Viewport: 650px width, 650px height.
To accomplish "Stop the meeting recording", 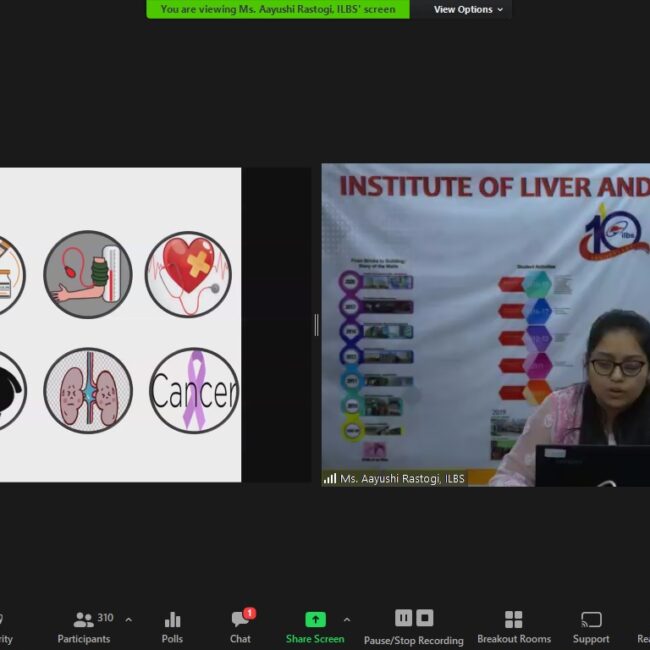I will 425,618.
